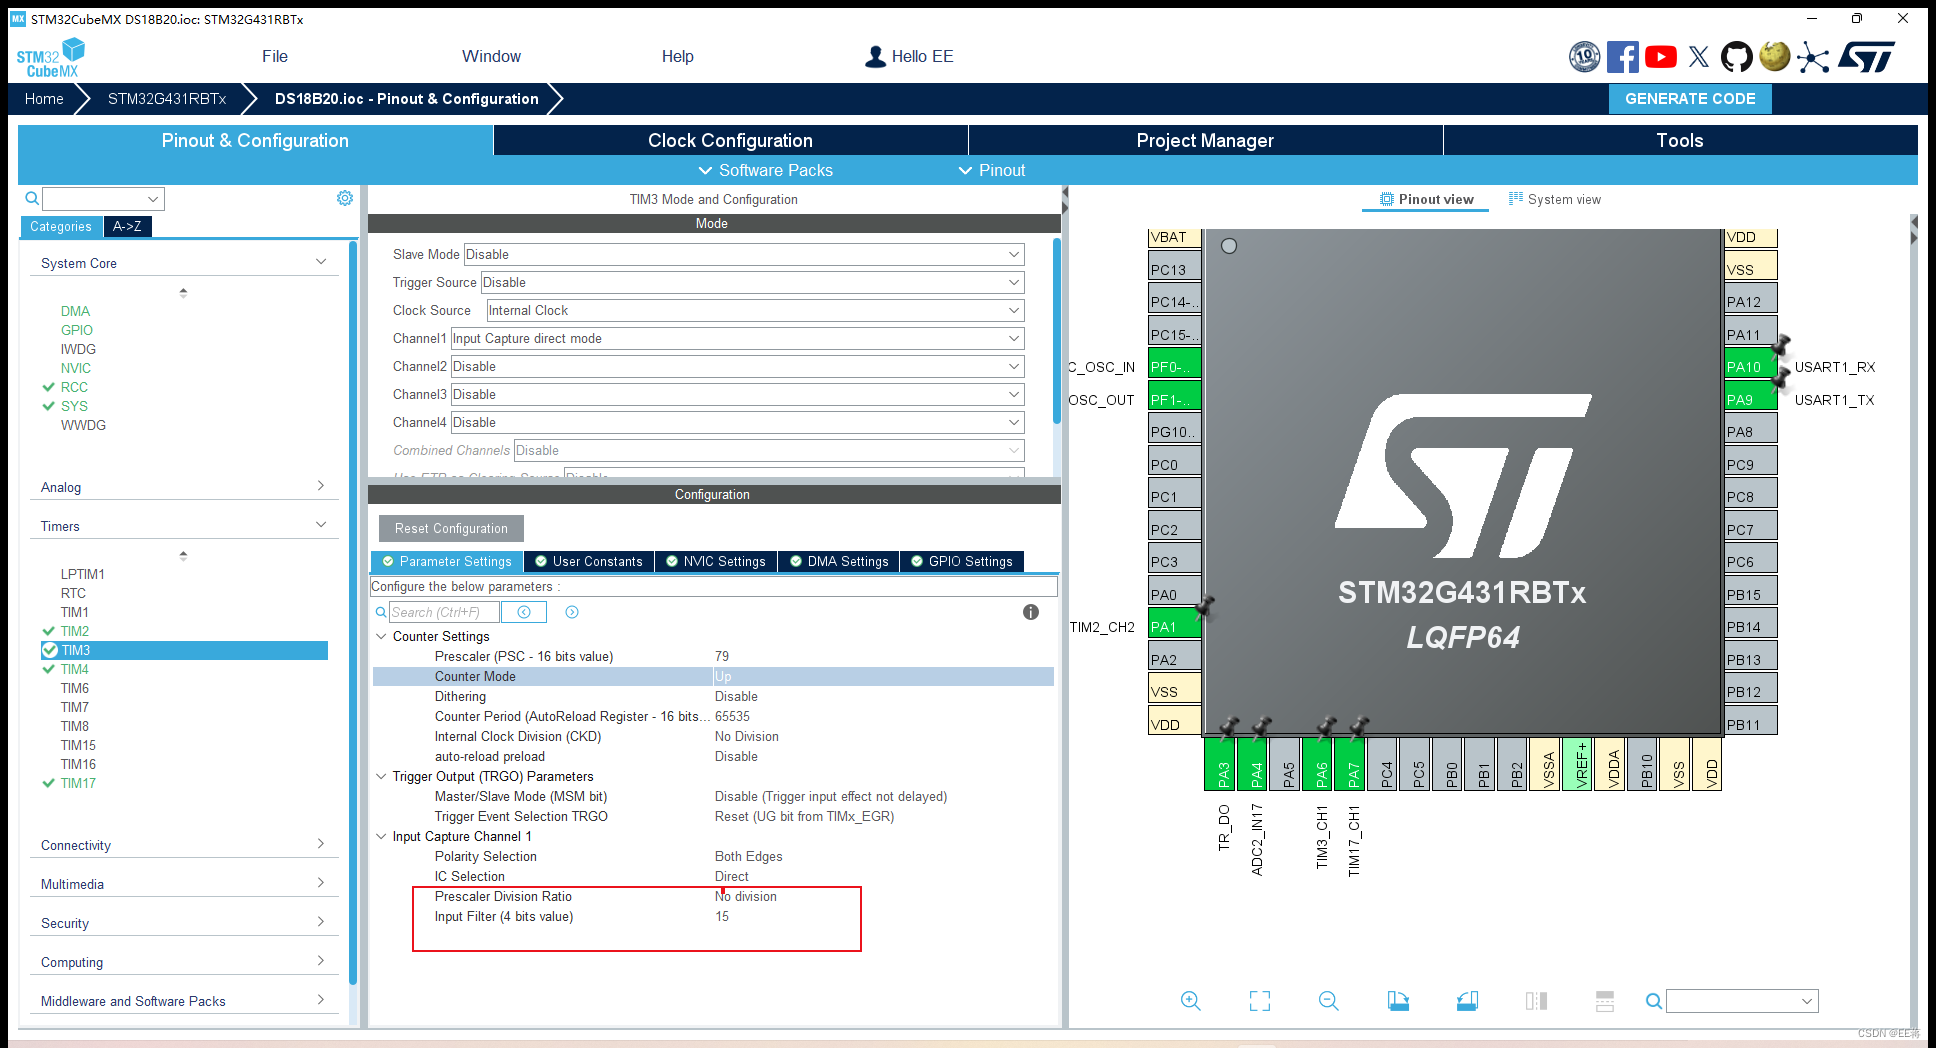The image size is (1936, 1048).
Task: Open the ST community network icon
Action: click(x=1813, y=57)
